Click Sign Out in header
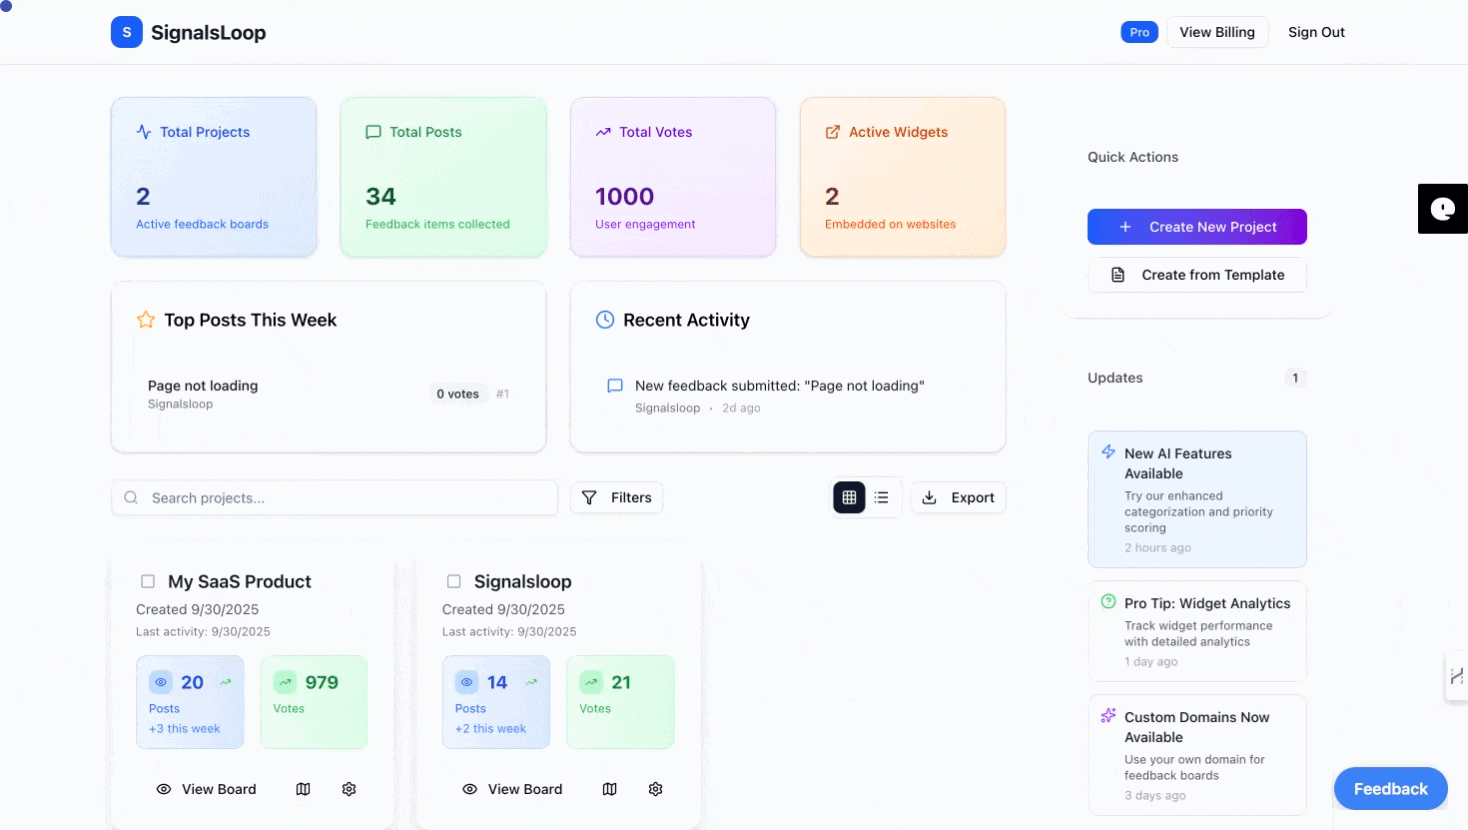1468x830 pixels. tap(1316, 32)
